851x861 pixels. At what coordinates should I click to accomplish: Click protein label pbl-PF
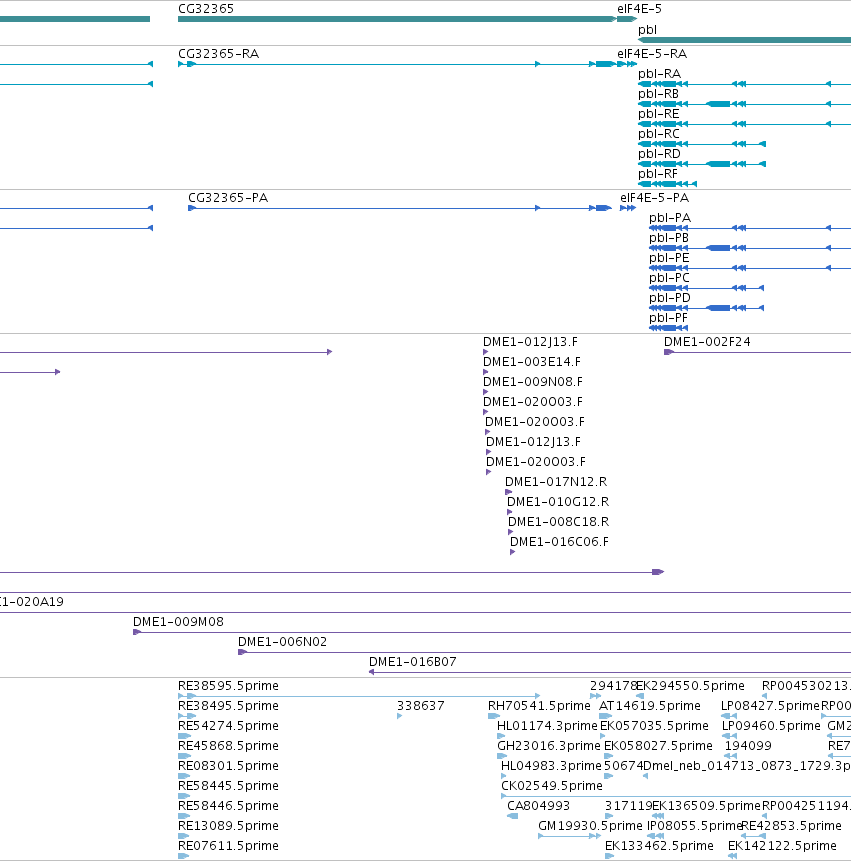tap(668, 318)
